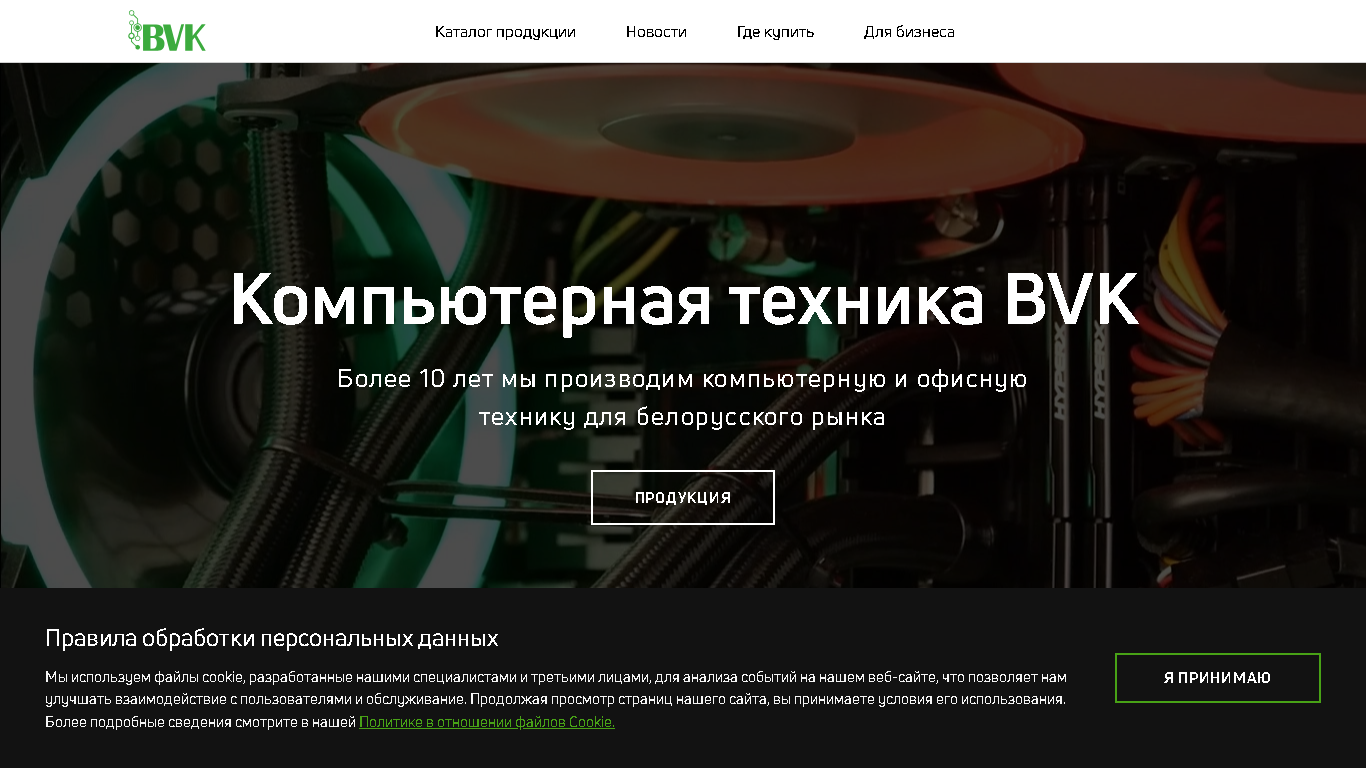
Task: Click the heading Компьютерная техника BVK
Action: click(x=684, y=299)
